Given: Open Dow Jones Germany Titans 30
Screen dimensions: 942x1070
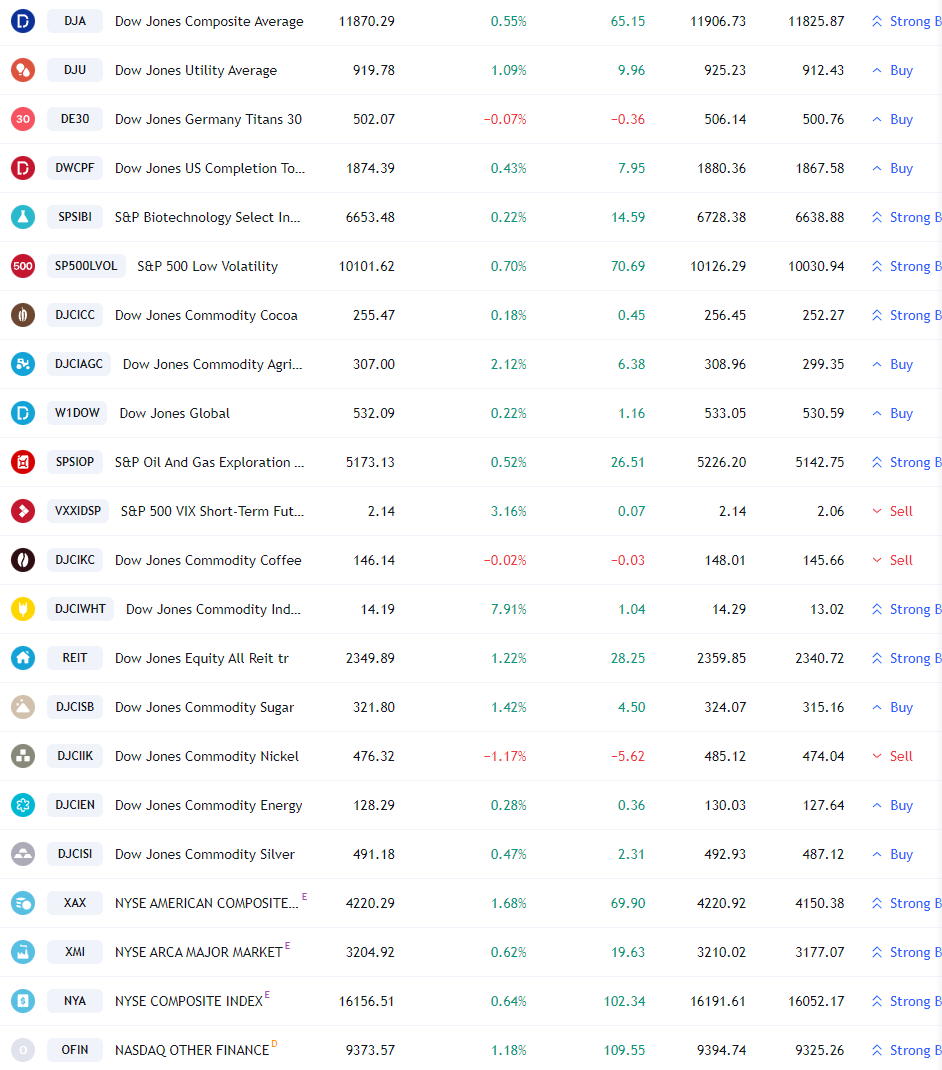Looking at the screenshot, I should (208, 119).
